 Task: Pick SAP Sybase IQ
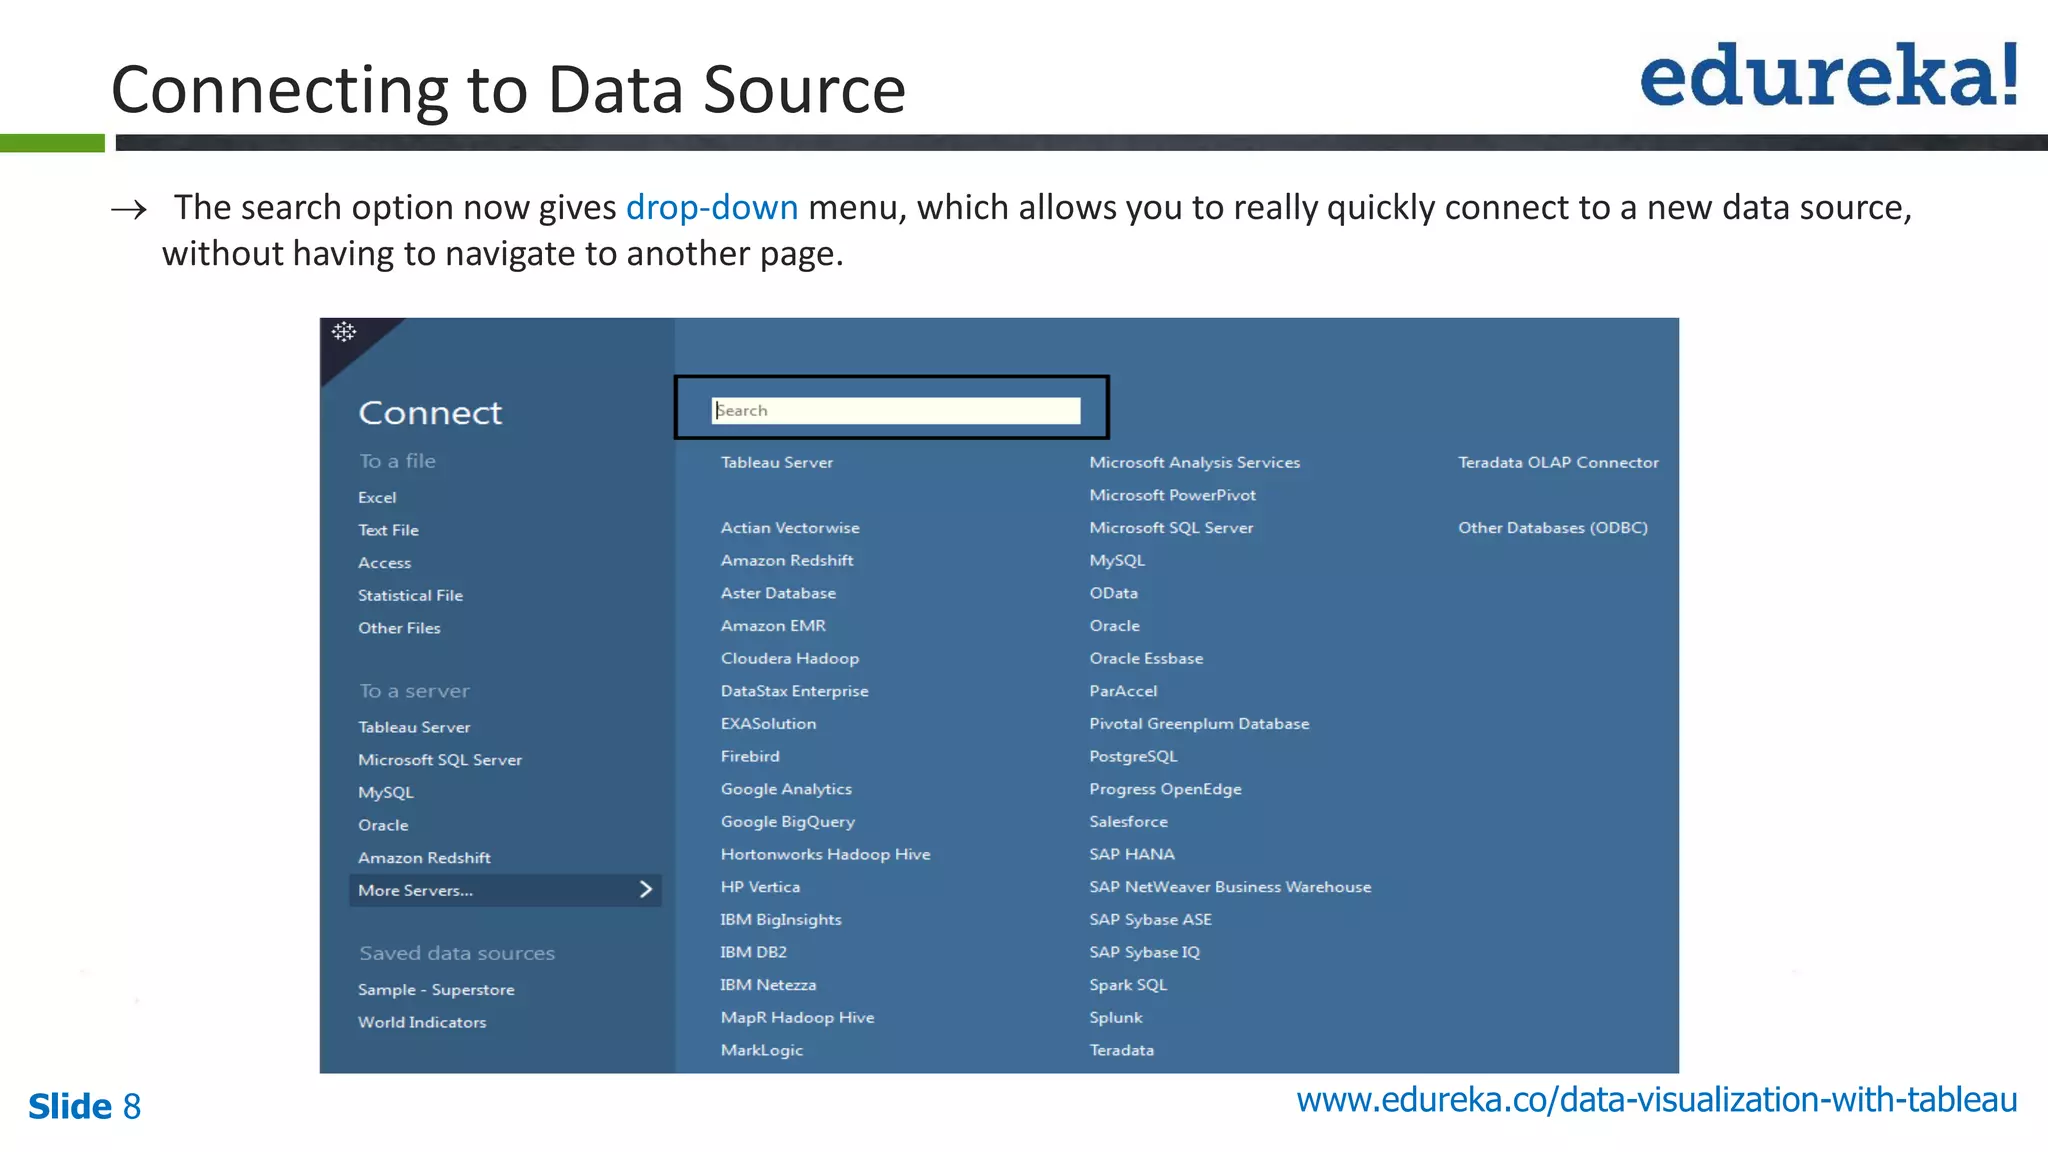1144,952
